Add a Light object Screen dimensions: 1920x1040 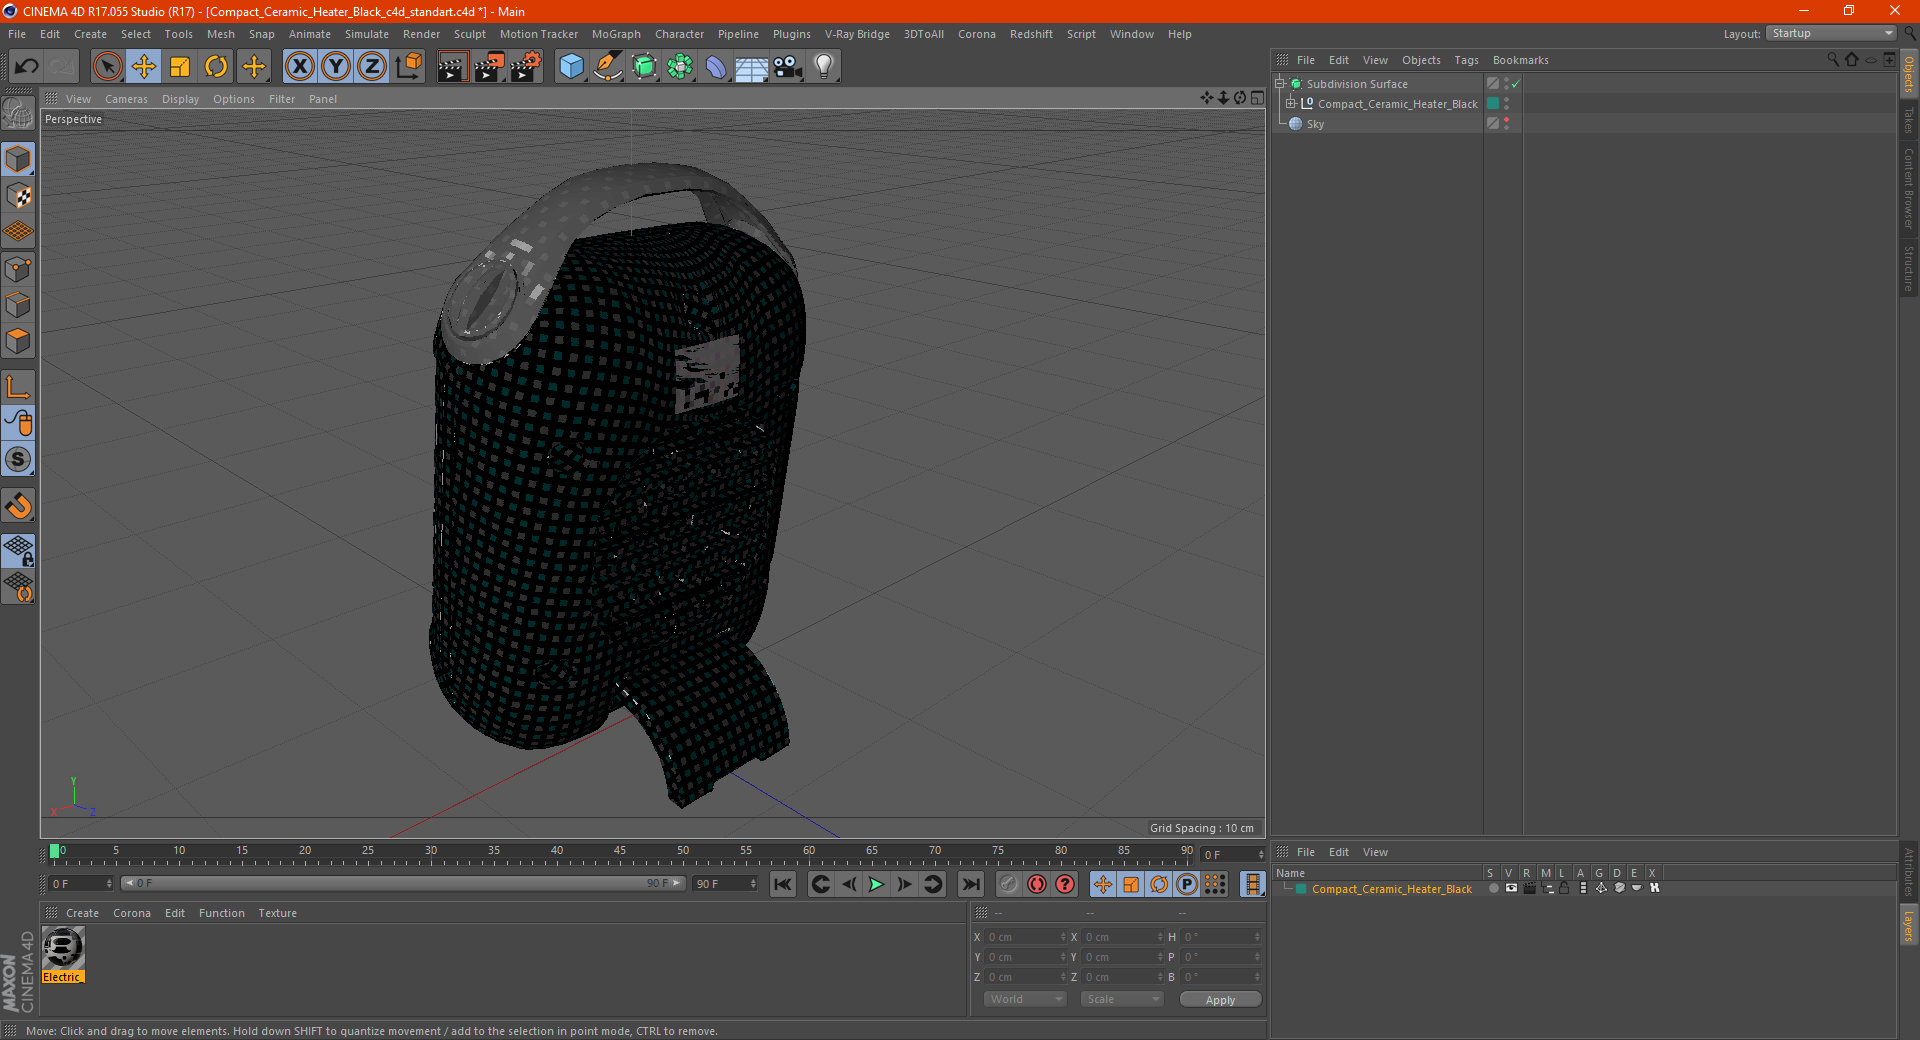823,67
